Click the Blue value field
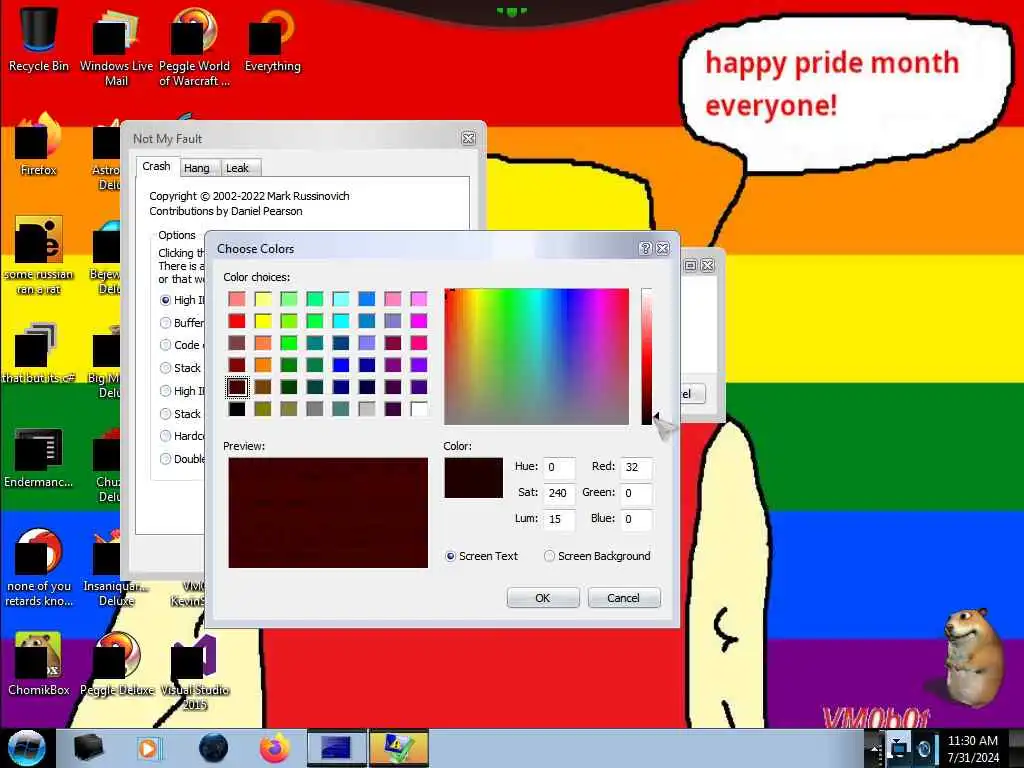This screenshot has width=1024, height=768. click(636, 519)
